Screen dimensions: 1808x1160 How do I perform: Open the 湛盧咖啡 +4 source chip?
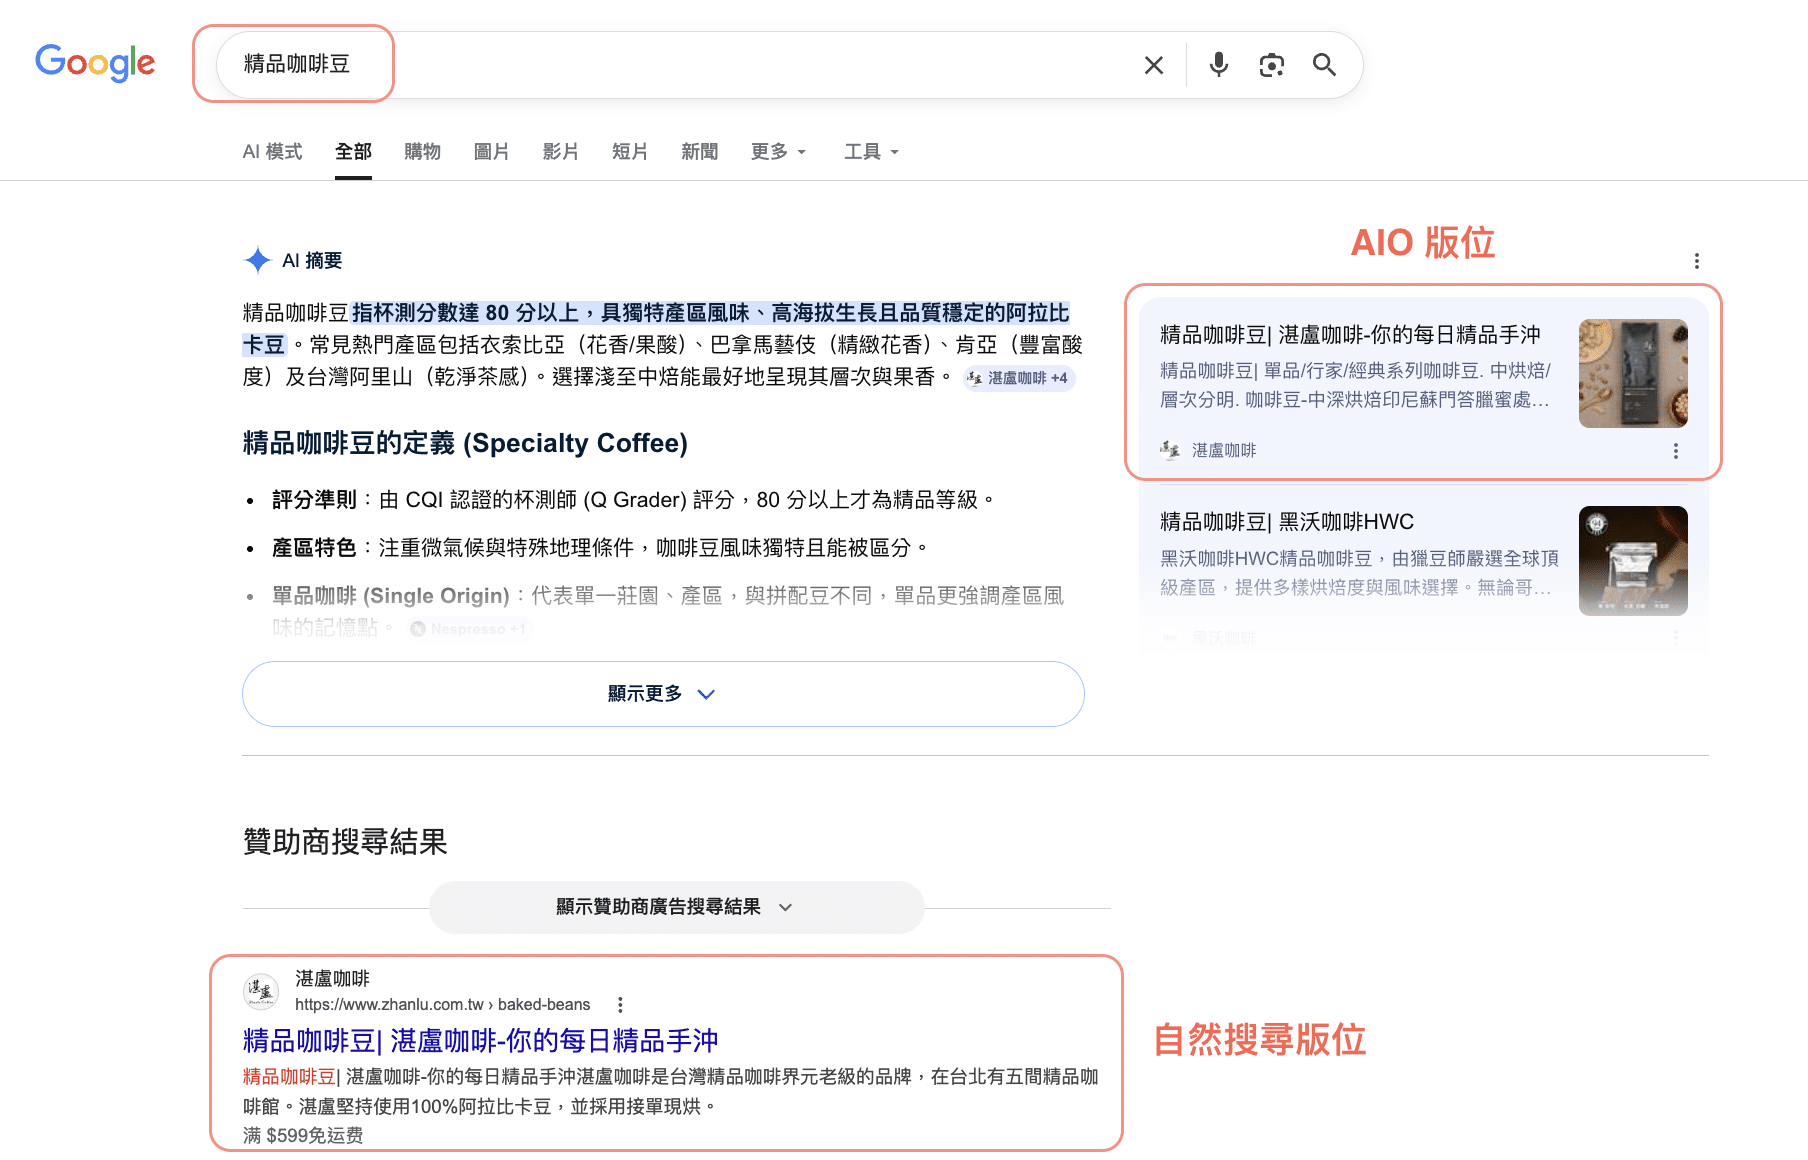click(x=1018, y=378)
